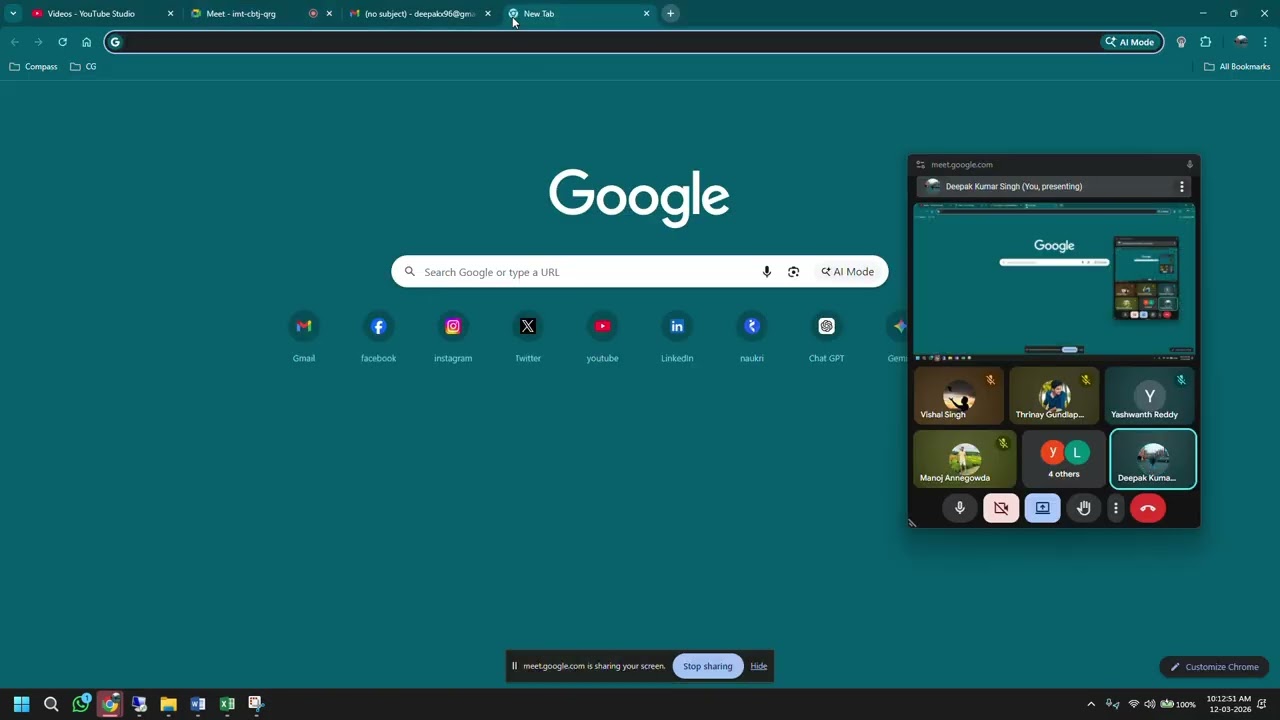Go to the browser home page
Viewport: 1280px width, 720px height.
pos(86,42)
